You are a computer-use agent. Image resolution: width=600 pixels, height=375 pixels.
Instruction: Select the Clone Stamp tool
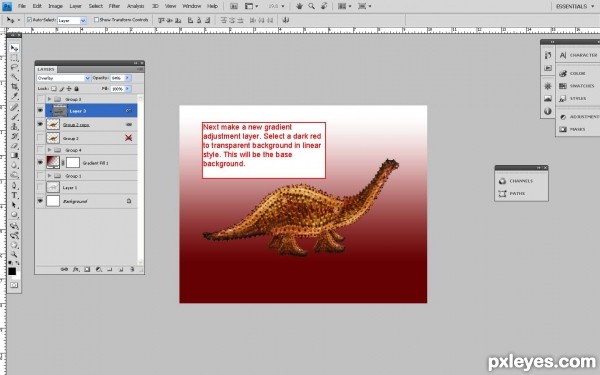[x=14, y=126]
